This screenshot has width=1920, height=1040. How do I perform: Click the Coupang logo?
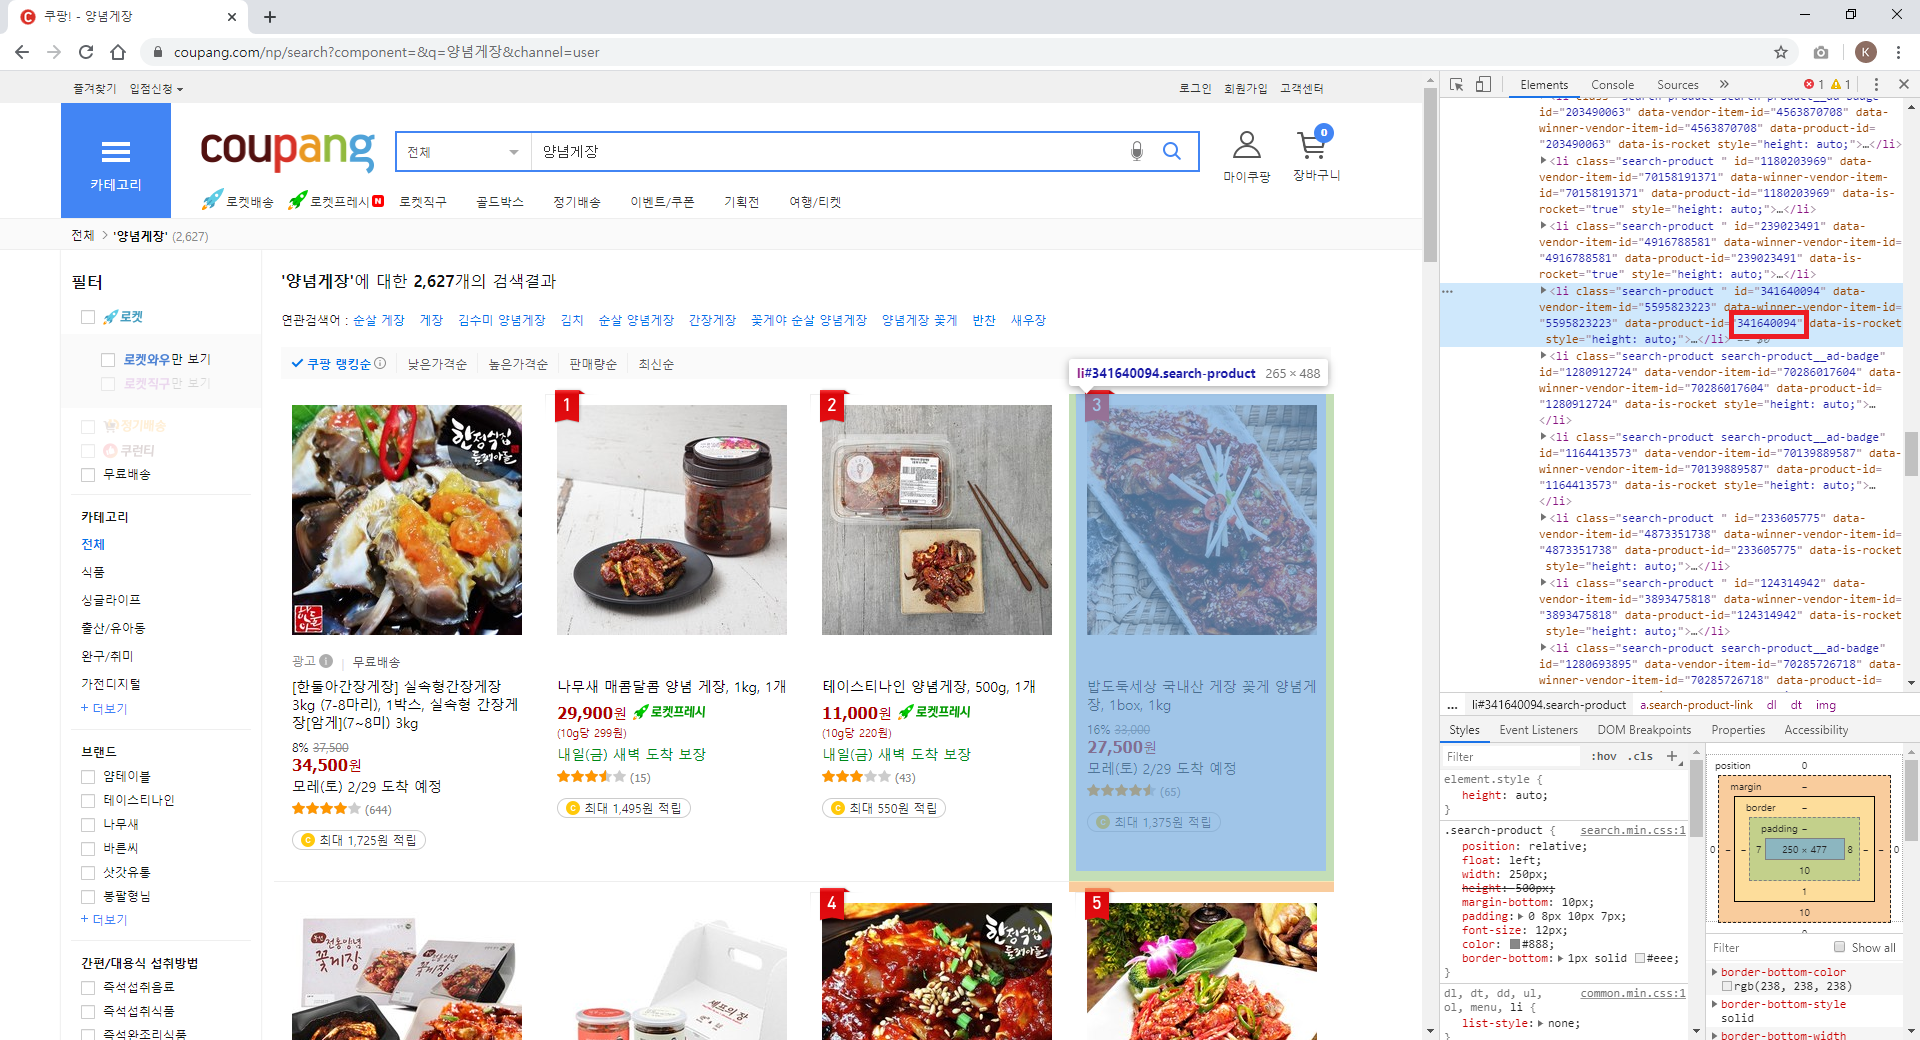(288, 150)
